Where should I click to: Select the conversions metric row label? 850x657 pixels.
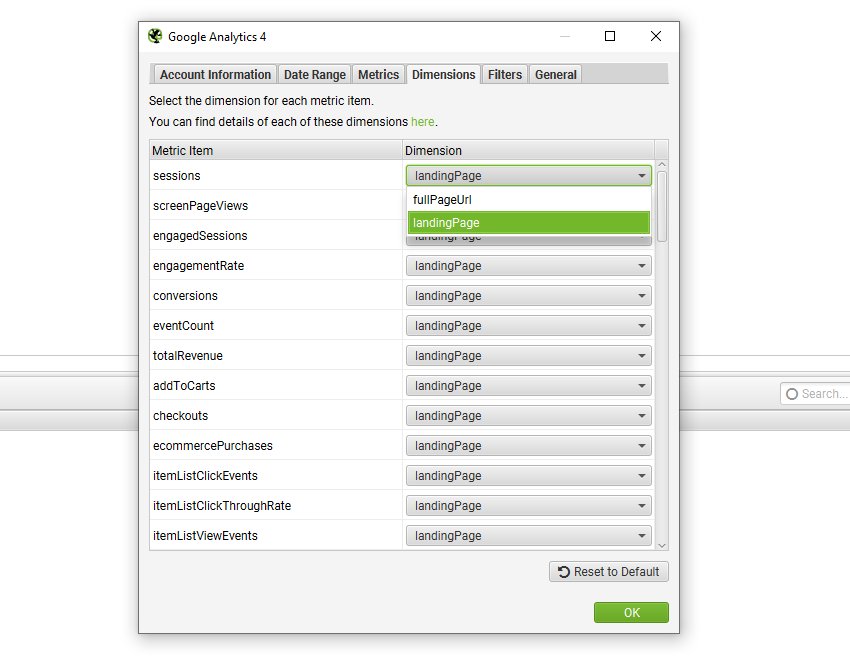point(185,296)
